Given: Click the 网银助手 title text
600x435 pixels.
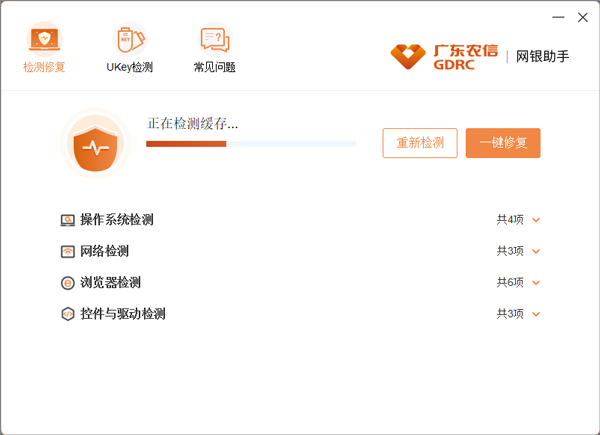Looking at the screenshot, I should [542, 57].
